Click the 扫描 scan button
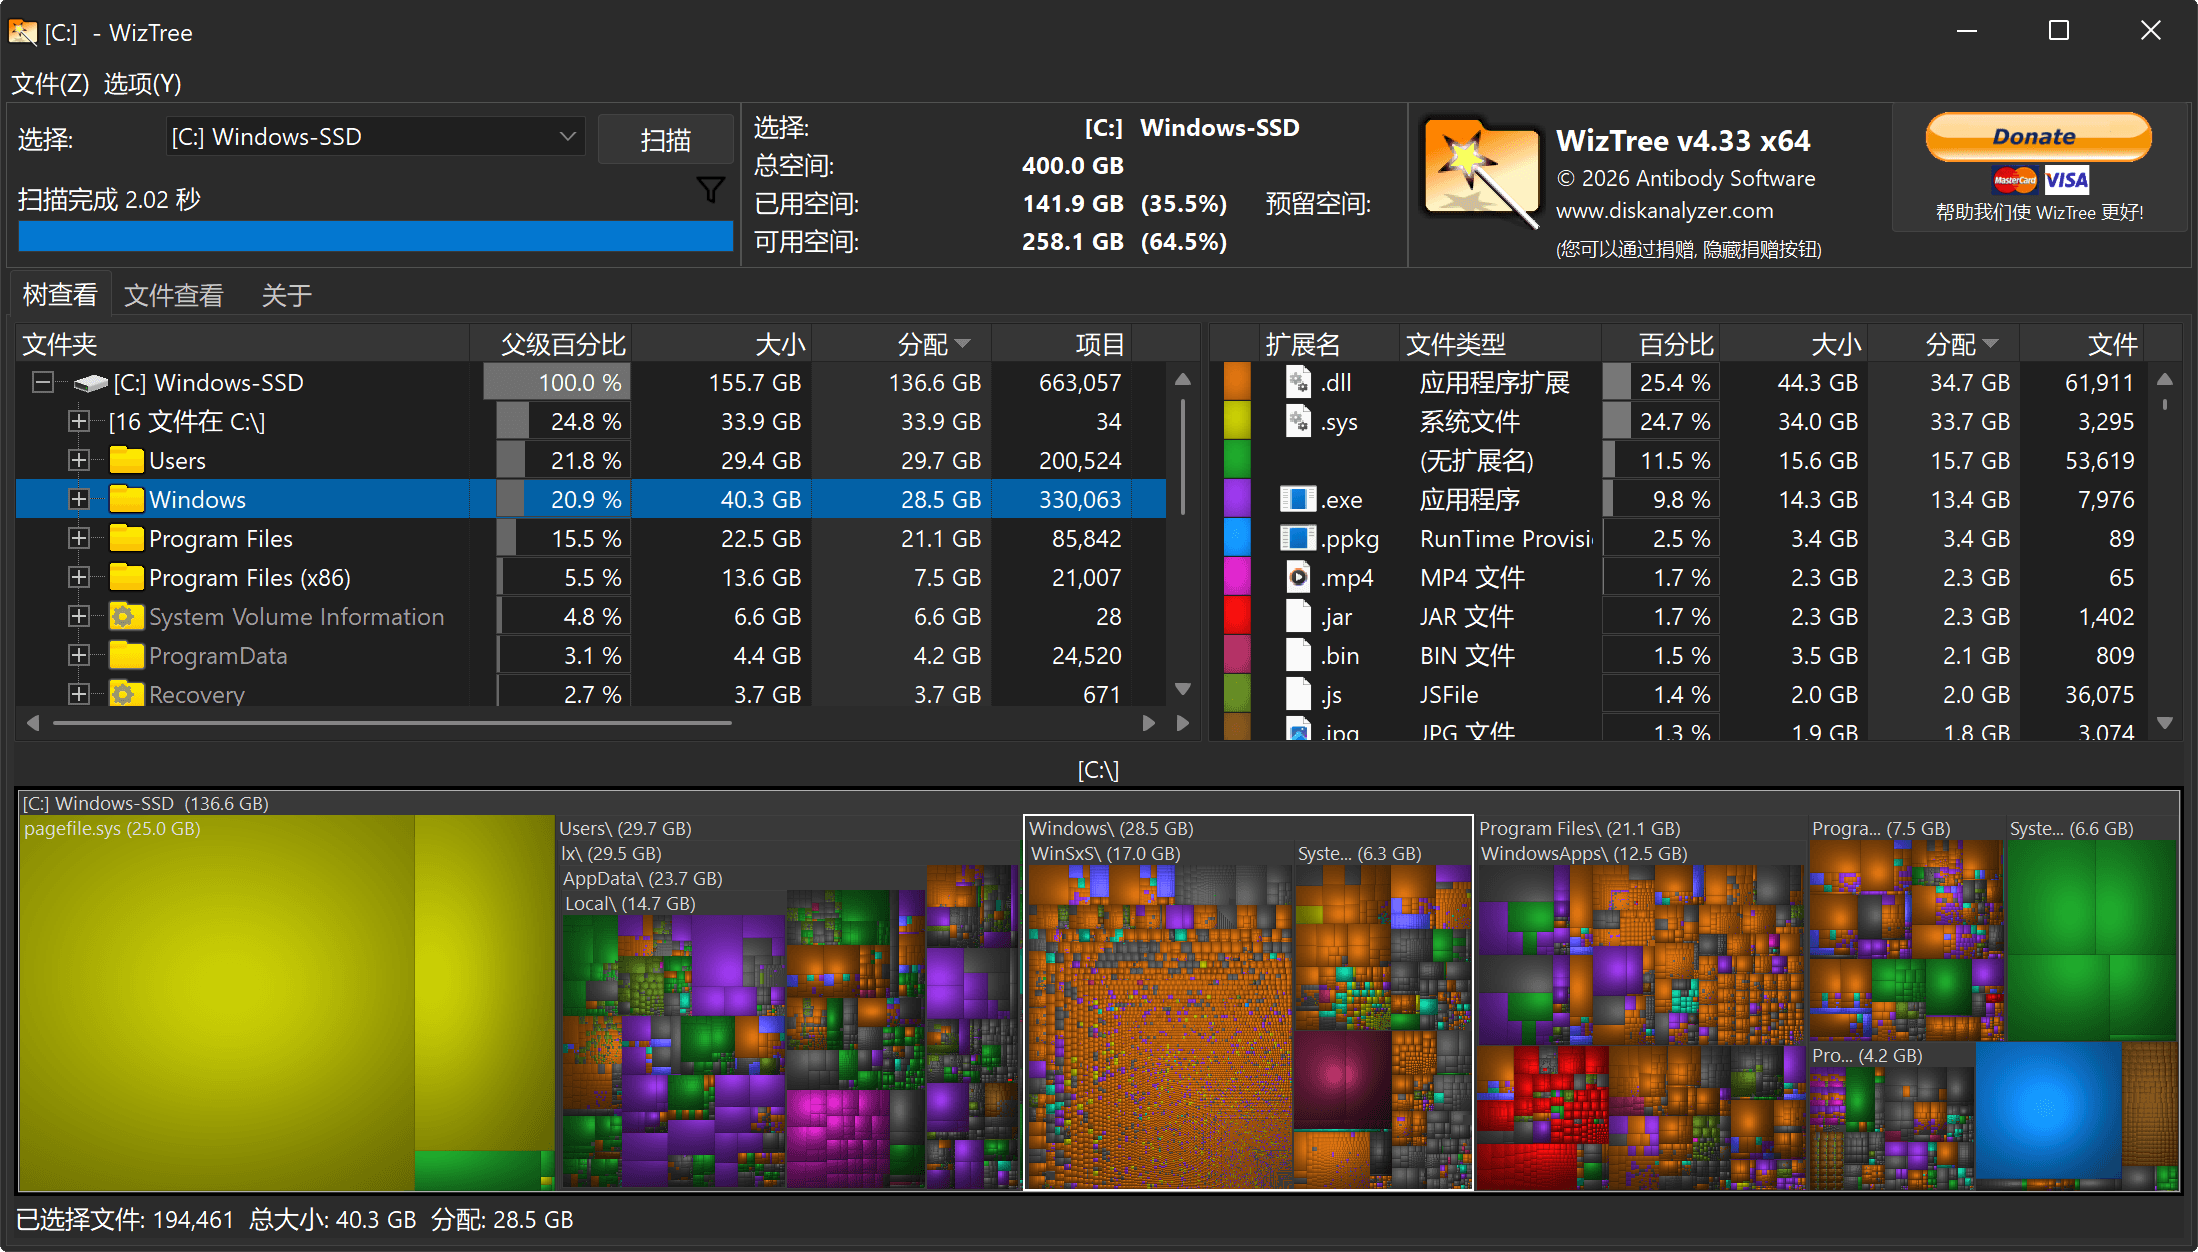Screen dimensions: 2198x1252 665,139
